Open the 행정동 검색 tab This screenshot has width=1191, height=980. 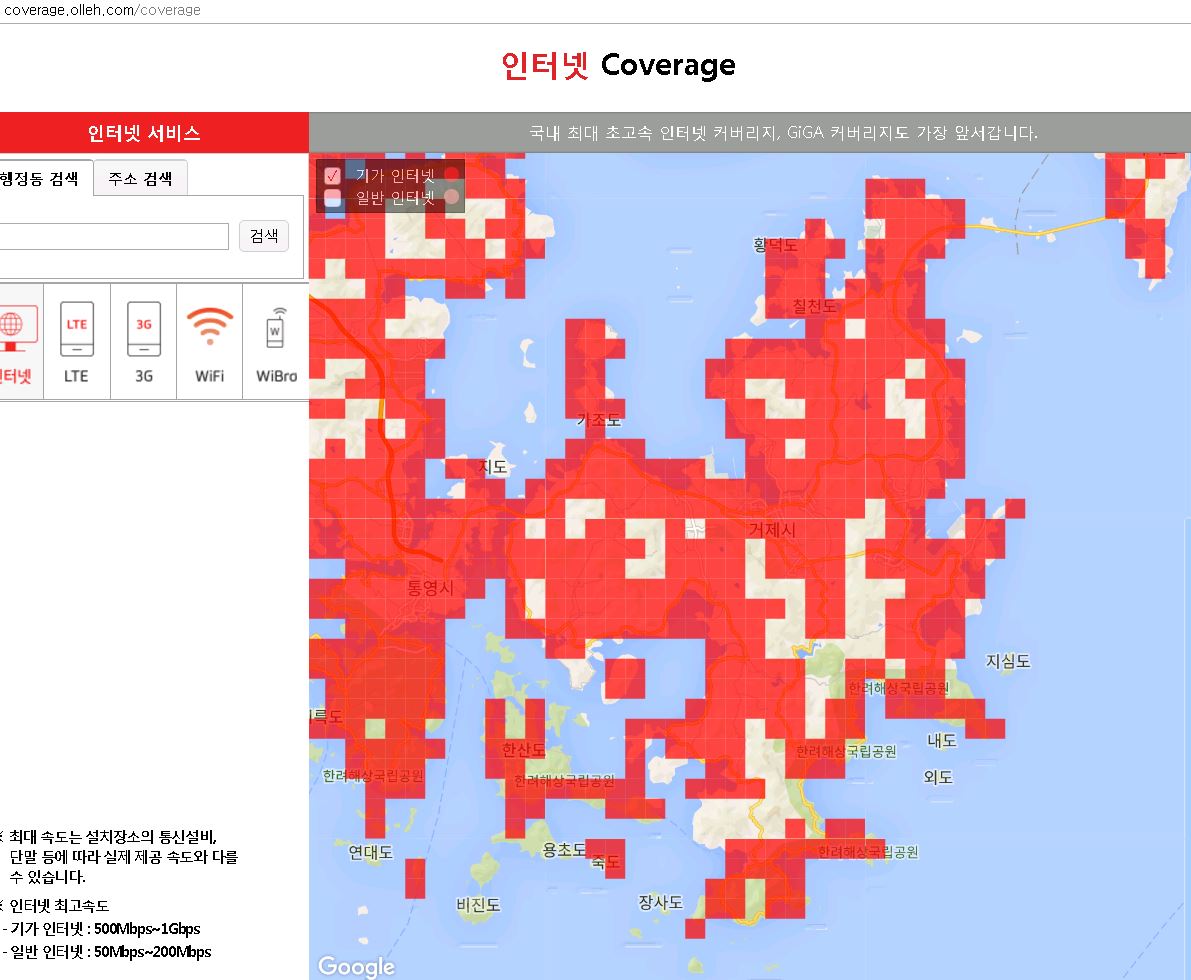tap(40, 179)
